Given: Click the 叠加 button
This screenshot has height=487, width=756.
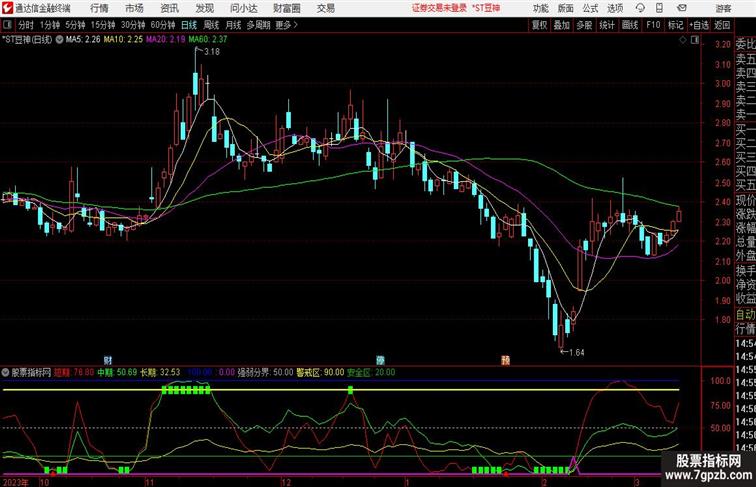Looking at the screenshot, I should (562, 25).
